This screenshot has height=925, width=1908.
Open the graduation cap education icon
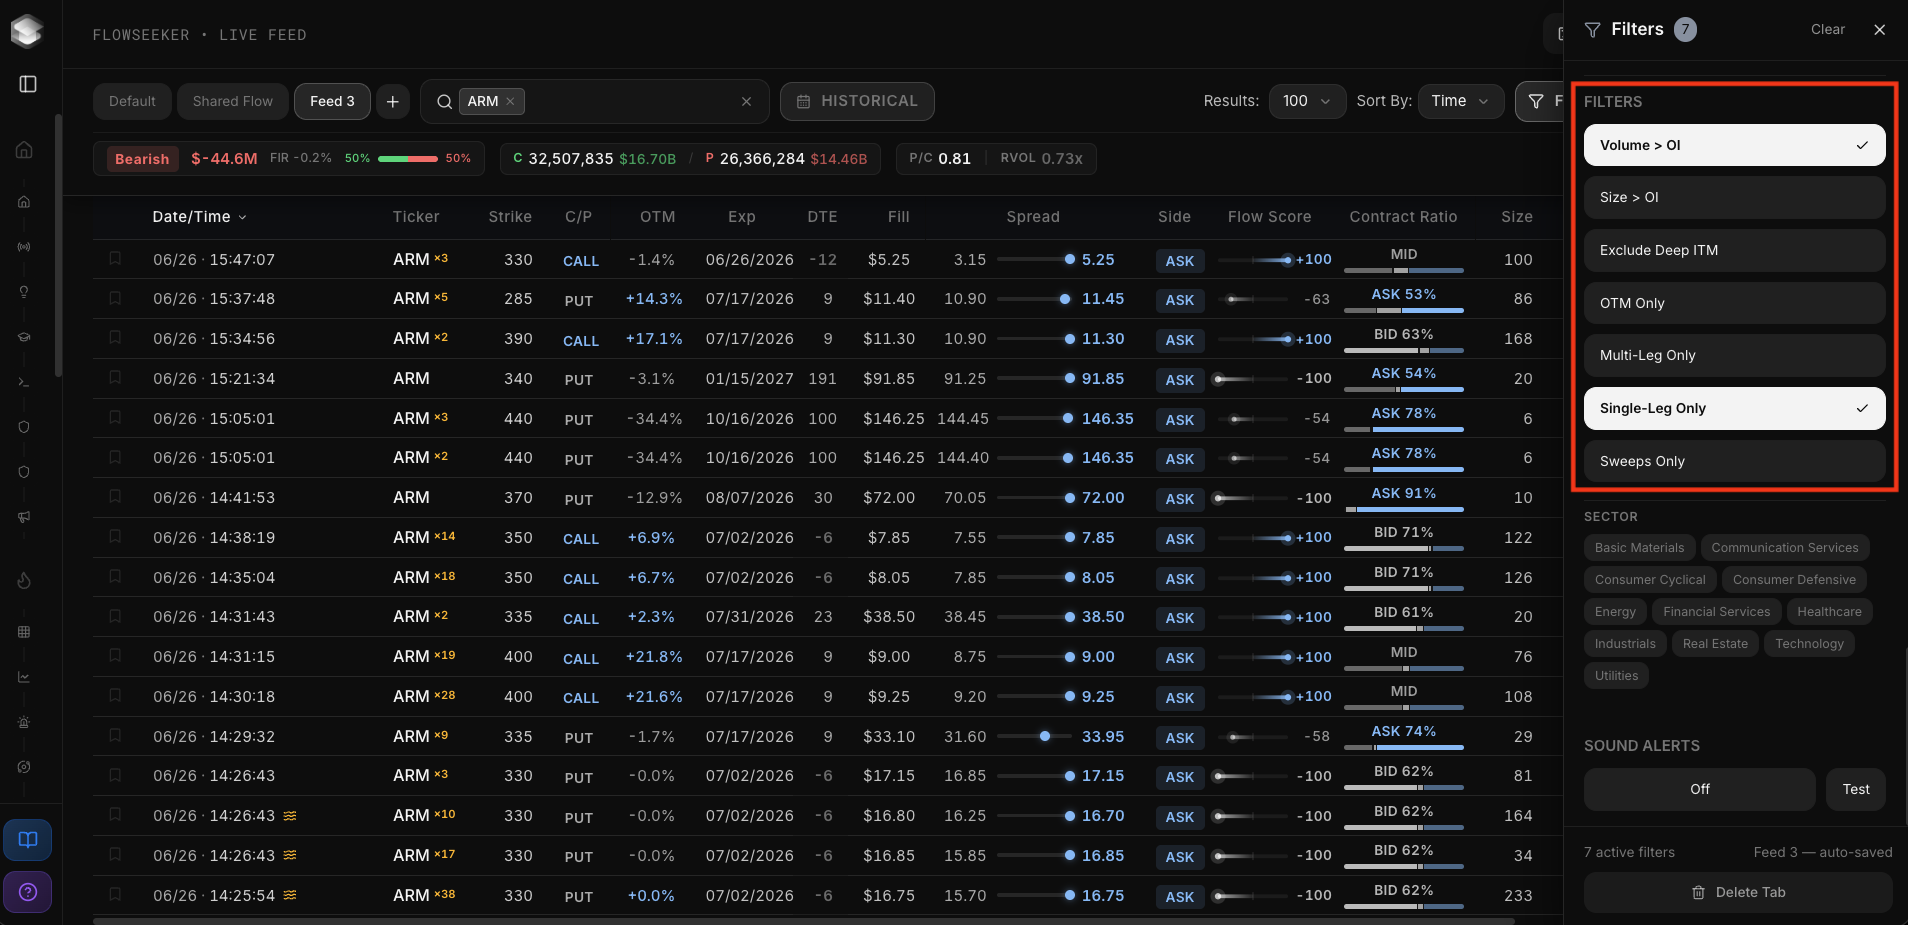pos(24,337)
